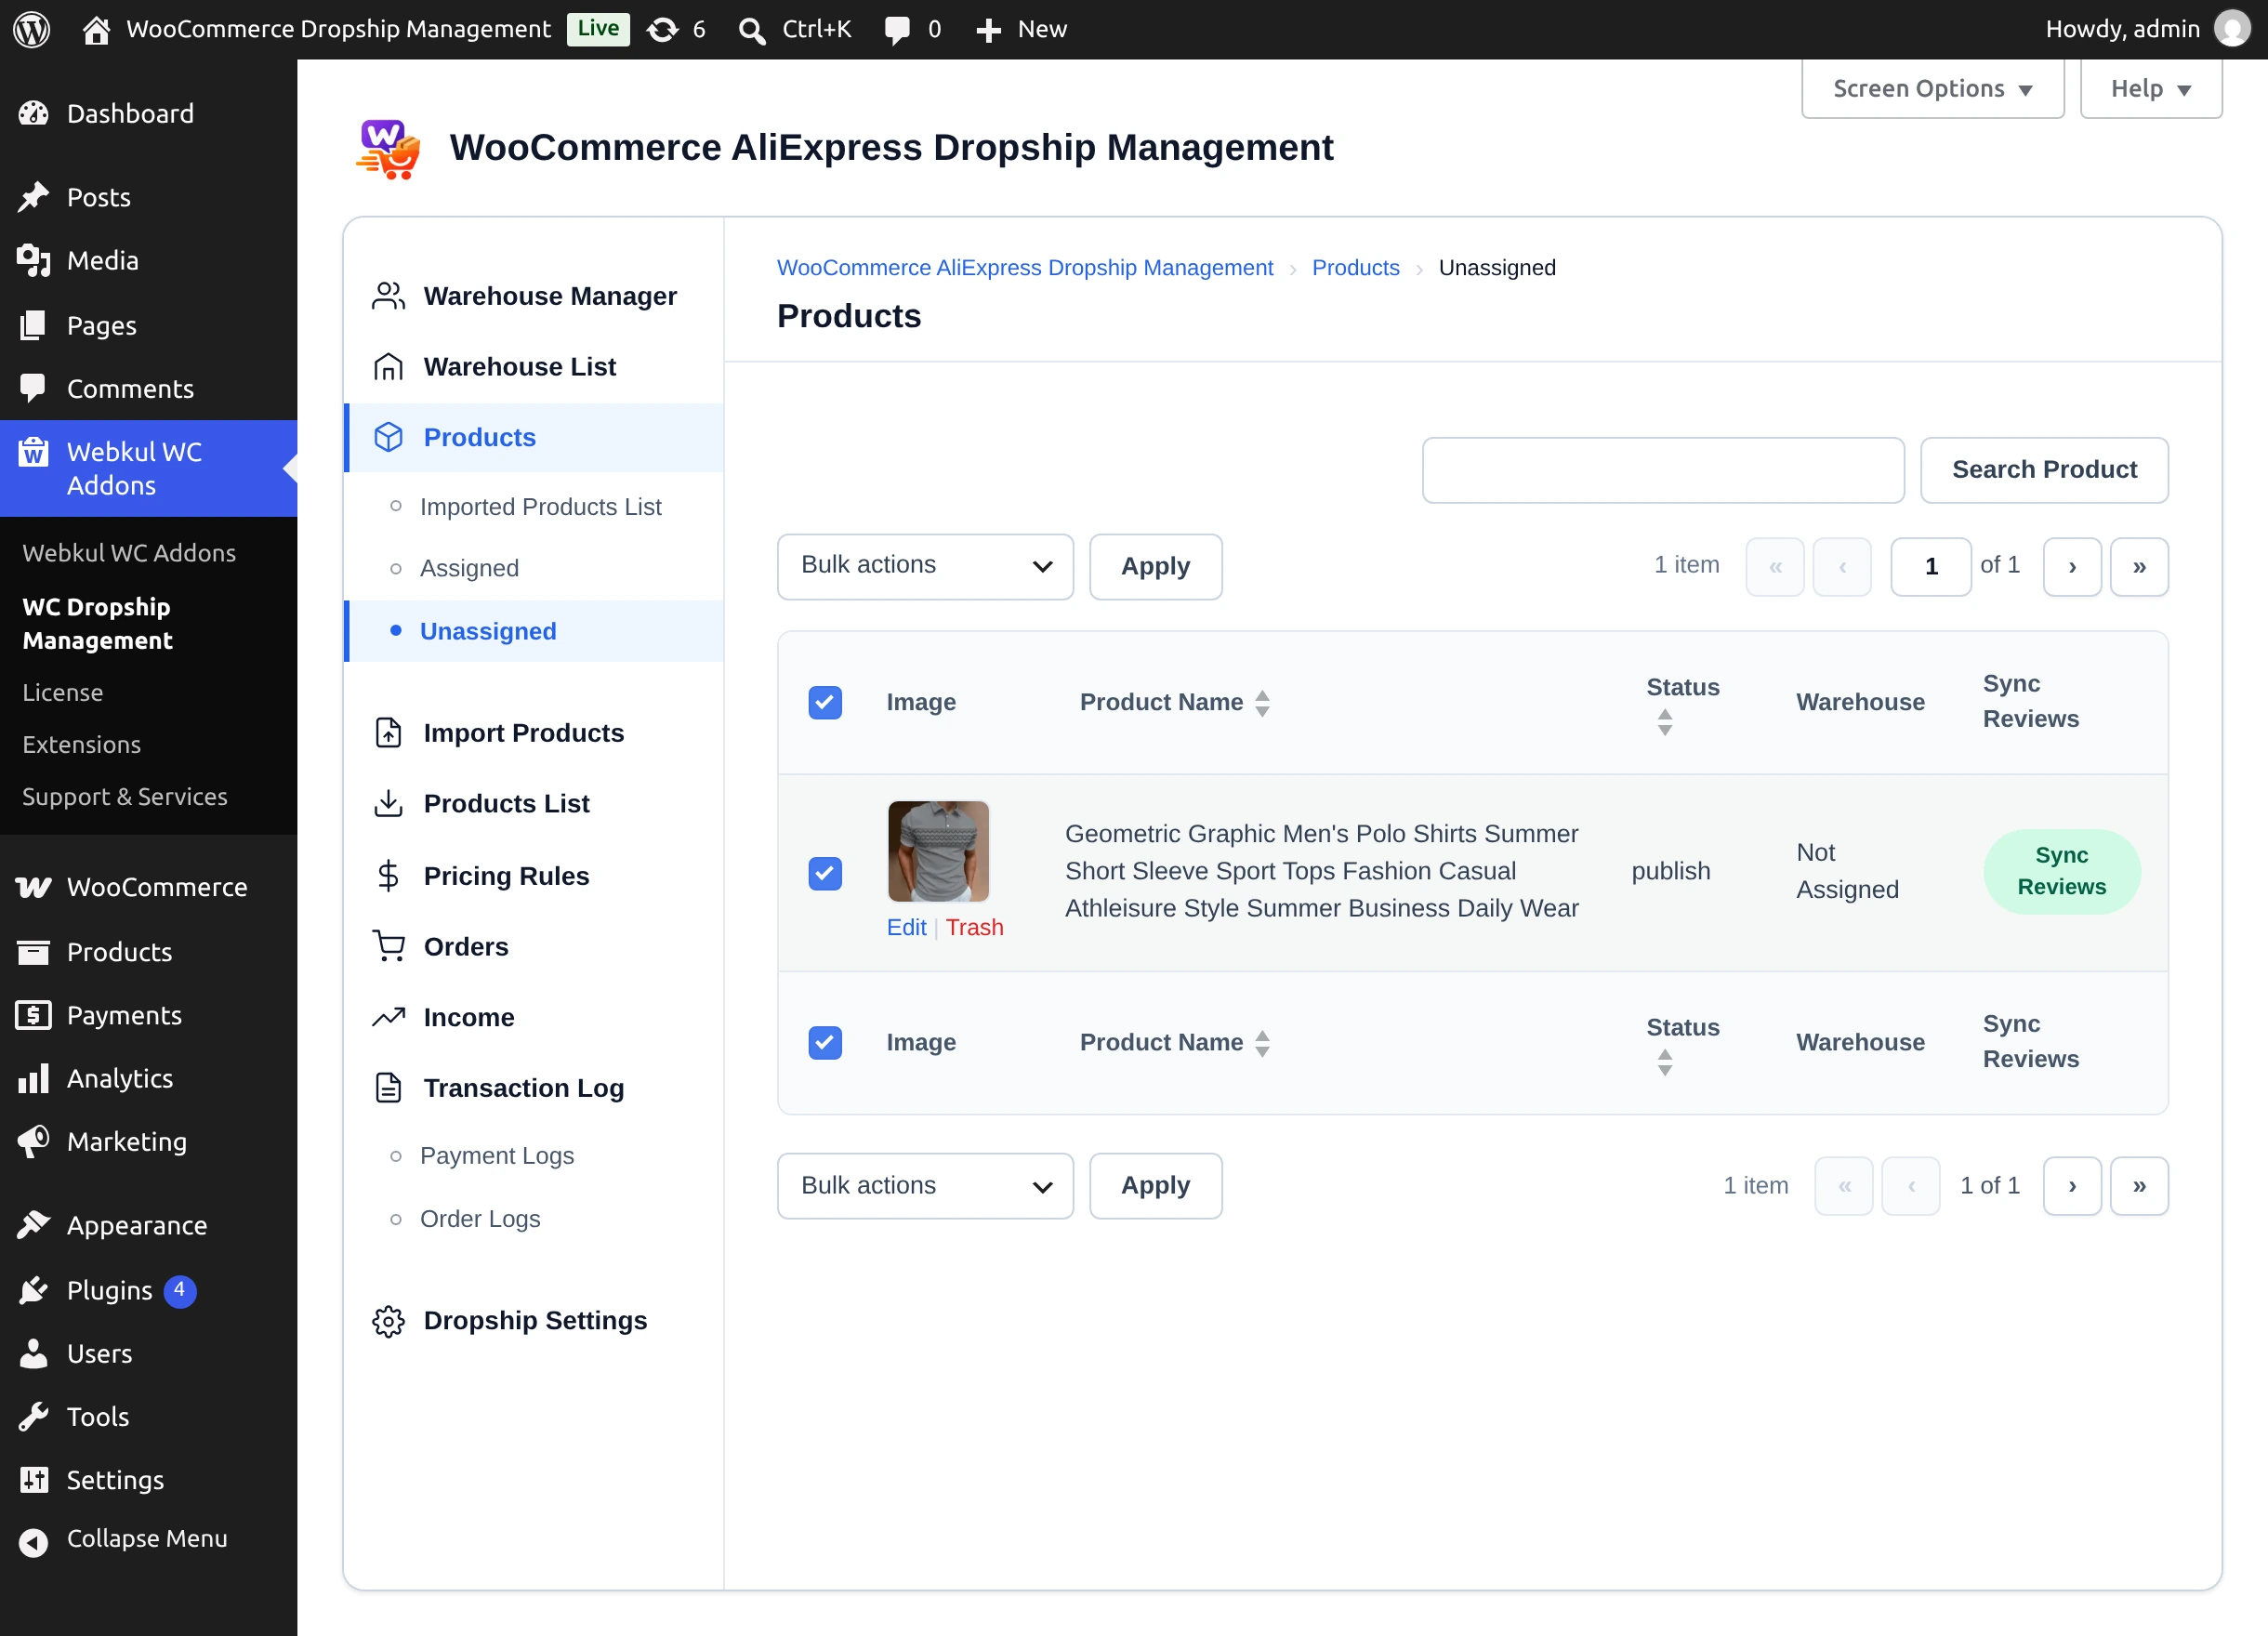Expand the Screen Options panel
Viewport: 2268px width, 1636px height.
(1932, 88)
